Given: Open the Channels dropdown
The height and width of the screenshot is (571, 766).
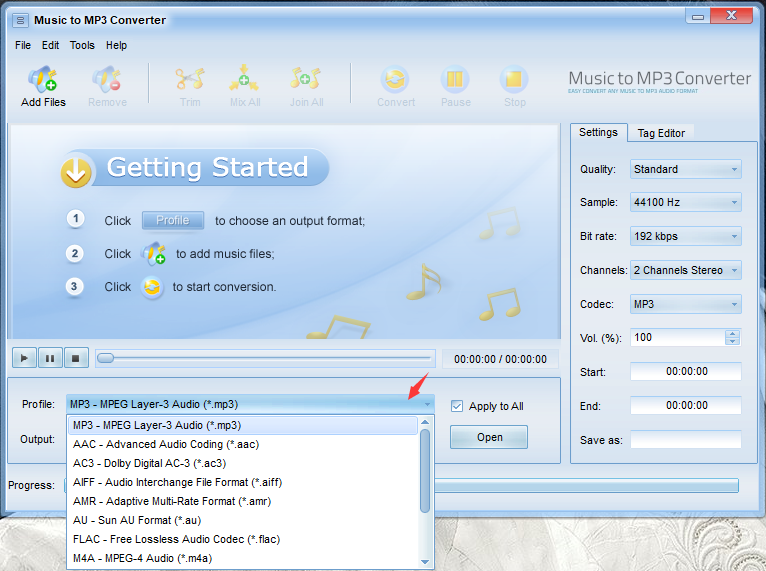Looking at the screenshot, I should click(686, 271).
